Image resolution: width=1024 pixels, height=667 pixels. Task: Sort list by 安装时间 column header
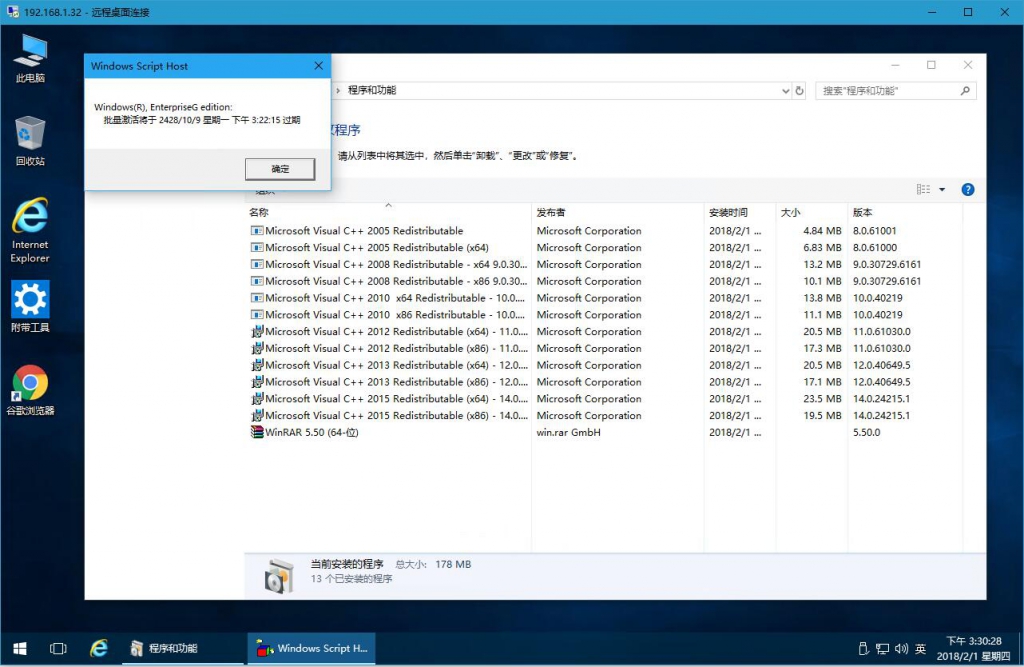[740, 212]
